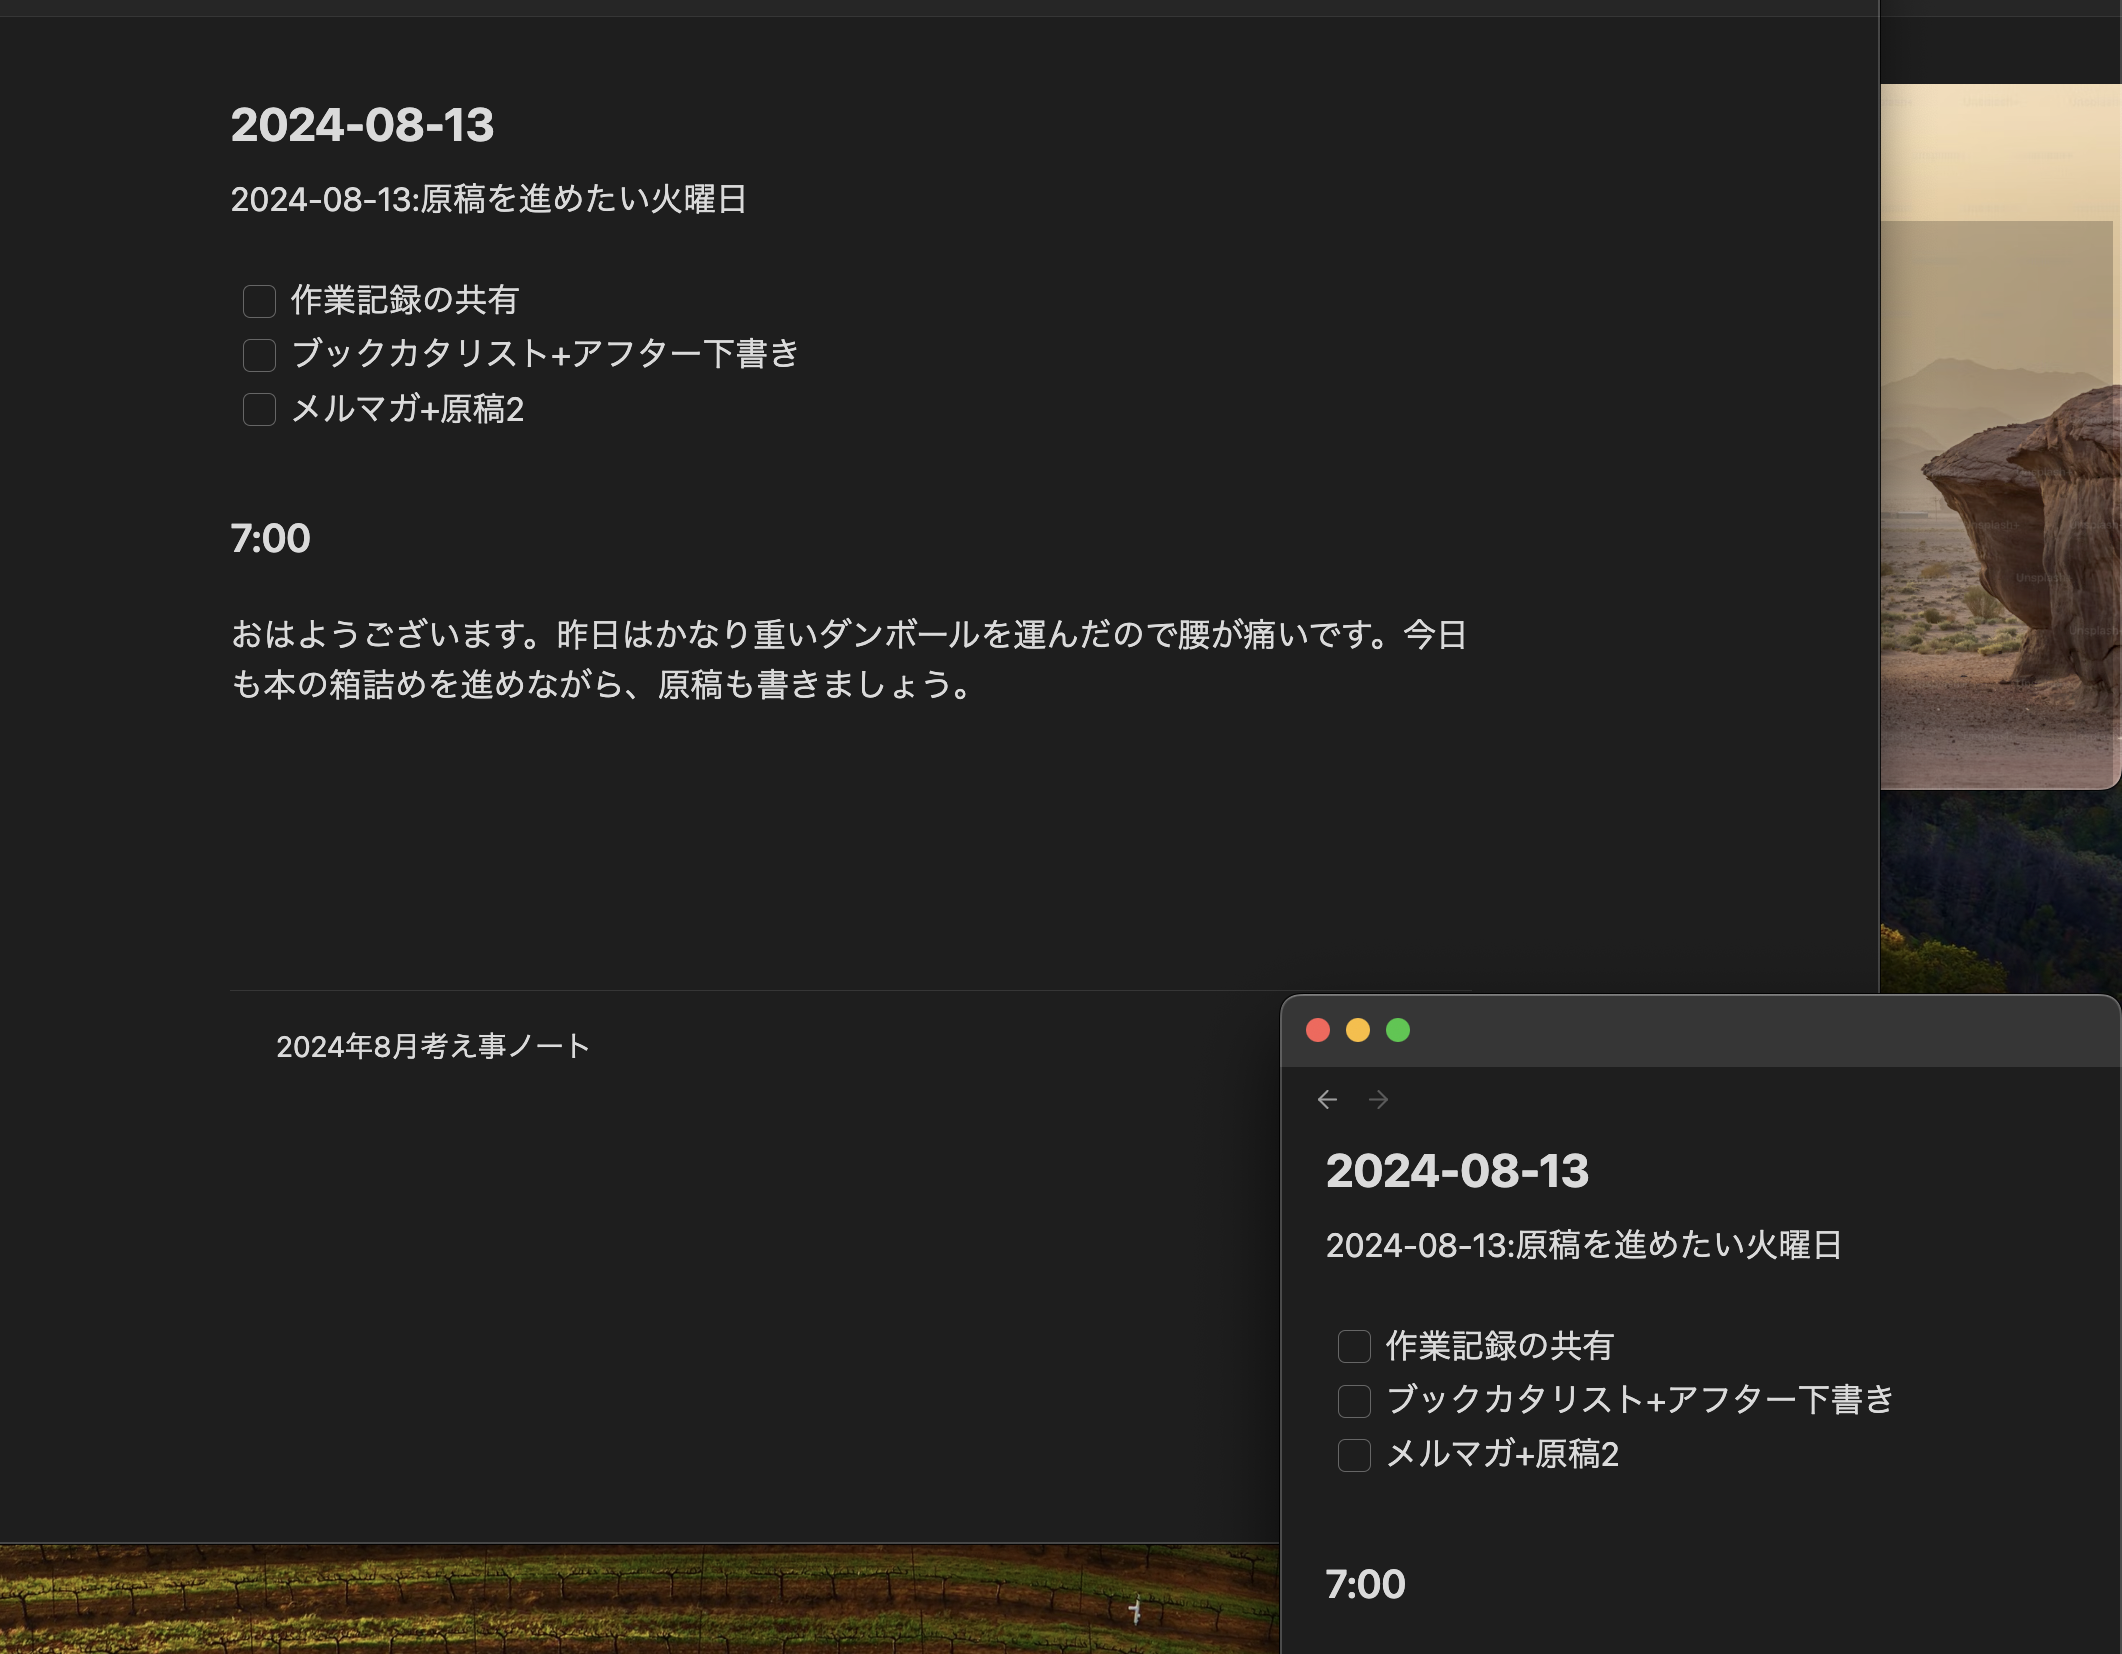This screenshot has height=1654, width=2122.
Task: Tick 作業記録の共有 checkbox in the floating window
Action: [x=1354, y=1346]
